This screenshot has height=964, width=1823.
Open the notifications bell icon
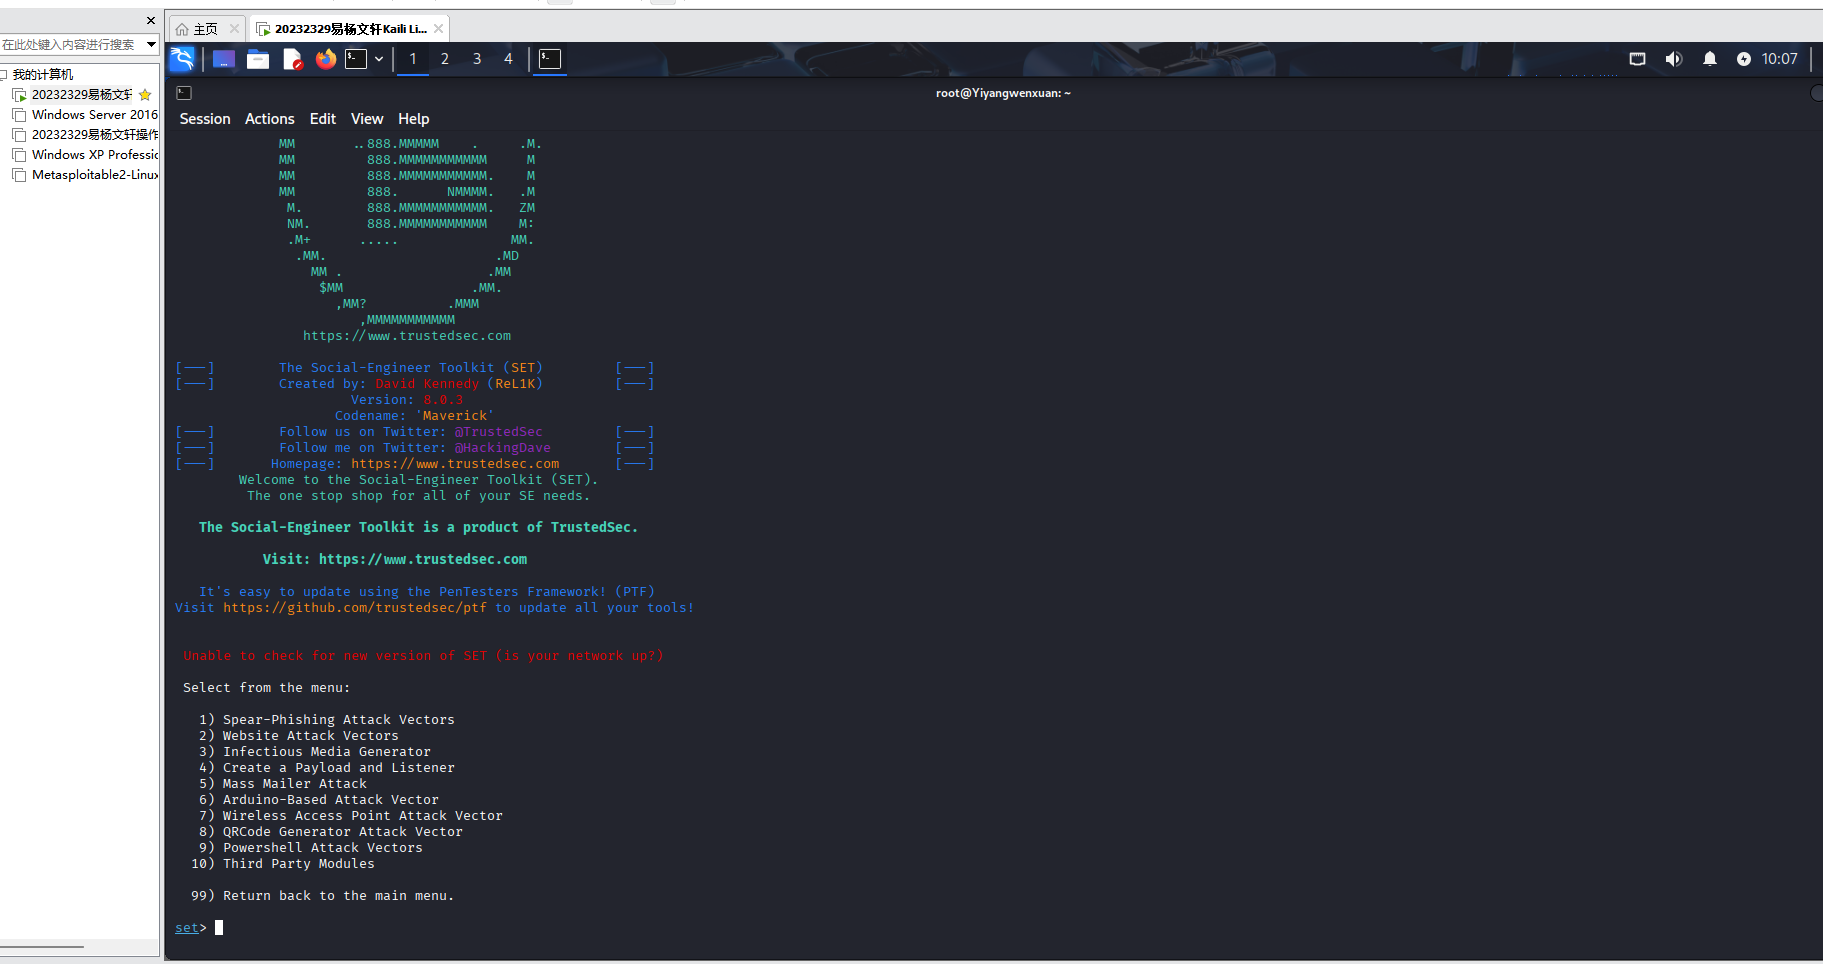tap(1710, 59)
